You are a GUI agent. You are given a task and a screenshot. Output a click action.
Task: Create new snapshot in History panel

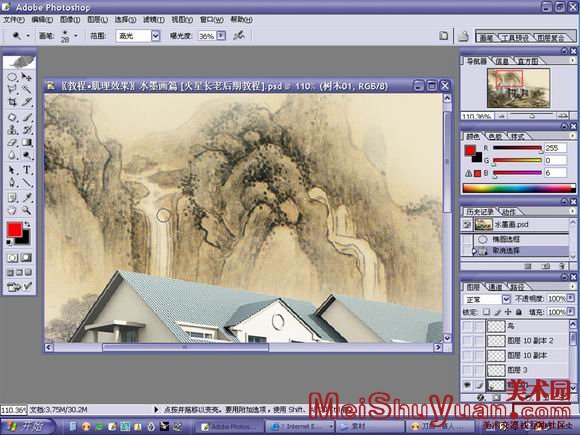point(546,266)
